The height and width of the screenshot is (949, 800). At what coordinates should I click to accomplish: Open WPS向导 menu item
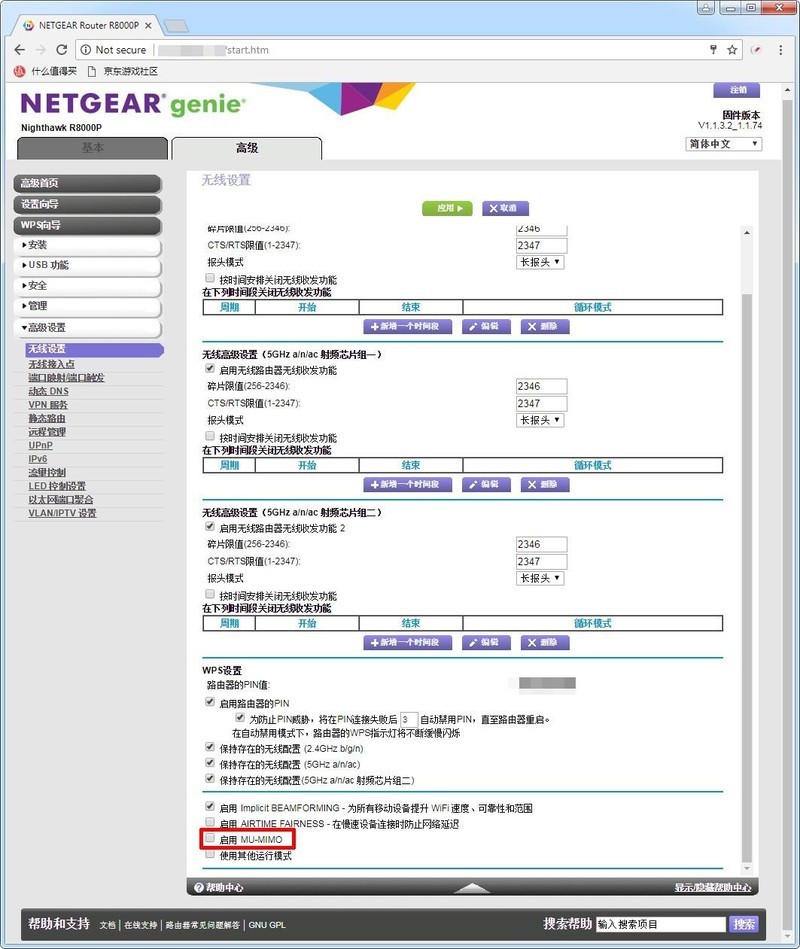88,225
